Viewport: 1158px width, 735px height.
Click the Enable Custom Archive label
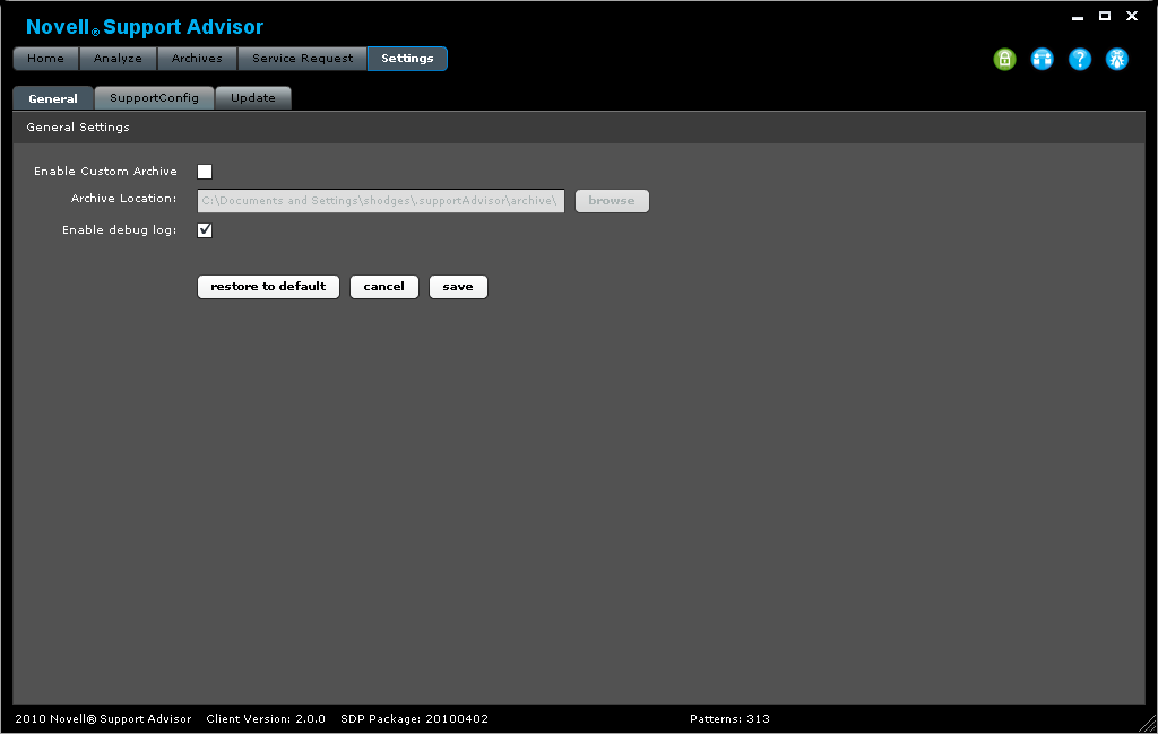pyautogui.click(x=106, y=171)
